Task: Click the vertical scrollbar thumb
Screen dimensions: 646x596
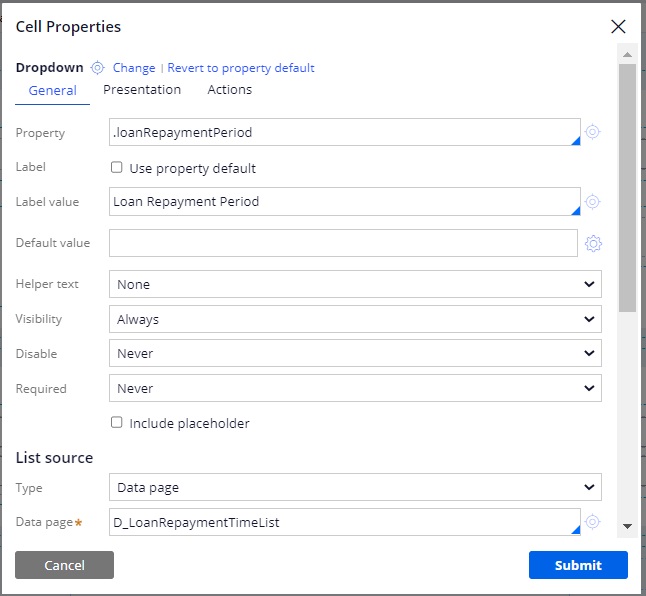Action: [627, 185]
